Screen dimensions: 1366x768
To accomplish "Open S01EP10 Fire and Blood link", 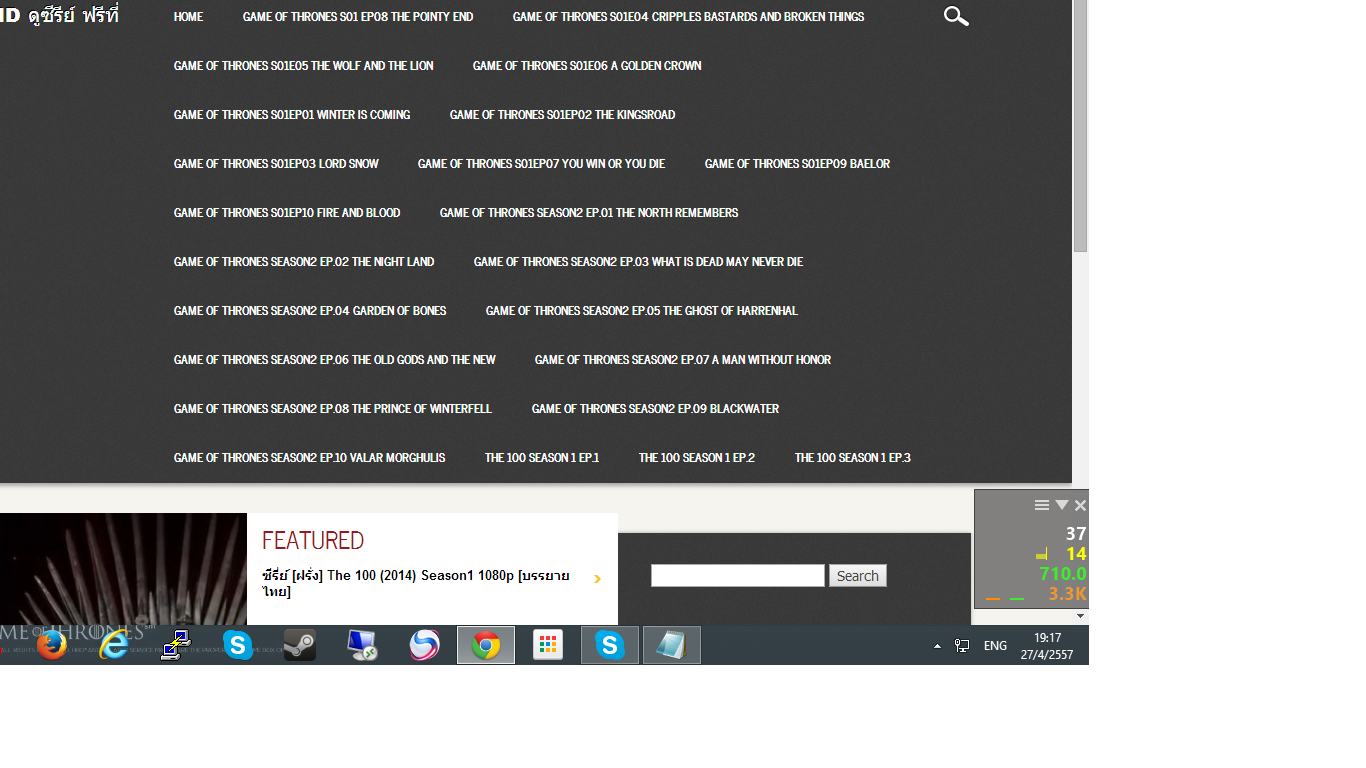I will click(x=287, y=213).
